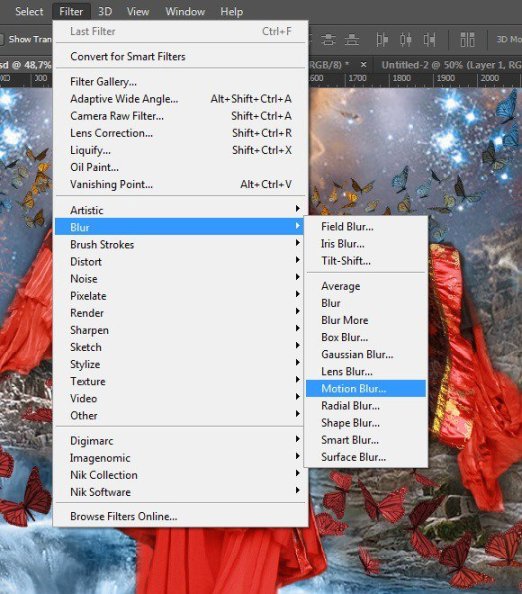Select Lens Correction filter
This screenshot has width=522, height=594.
[180, 133]
